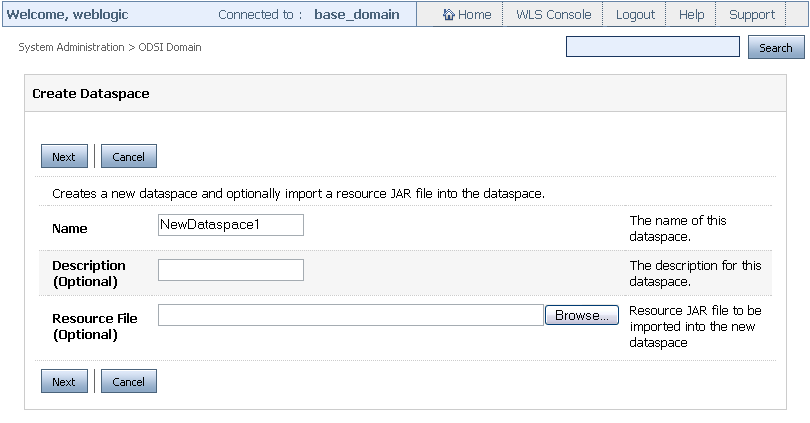Click the Create Dataspace heading
This screenshot has width=810, height=423.
pos(91,93)
